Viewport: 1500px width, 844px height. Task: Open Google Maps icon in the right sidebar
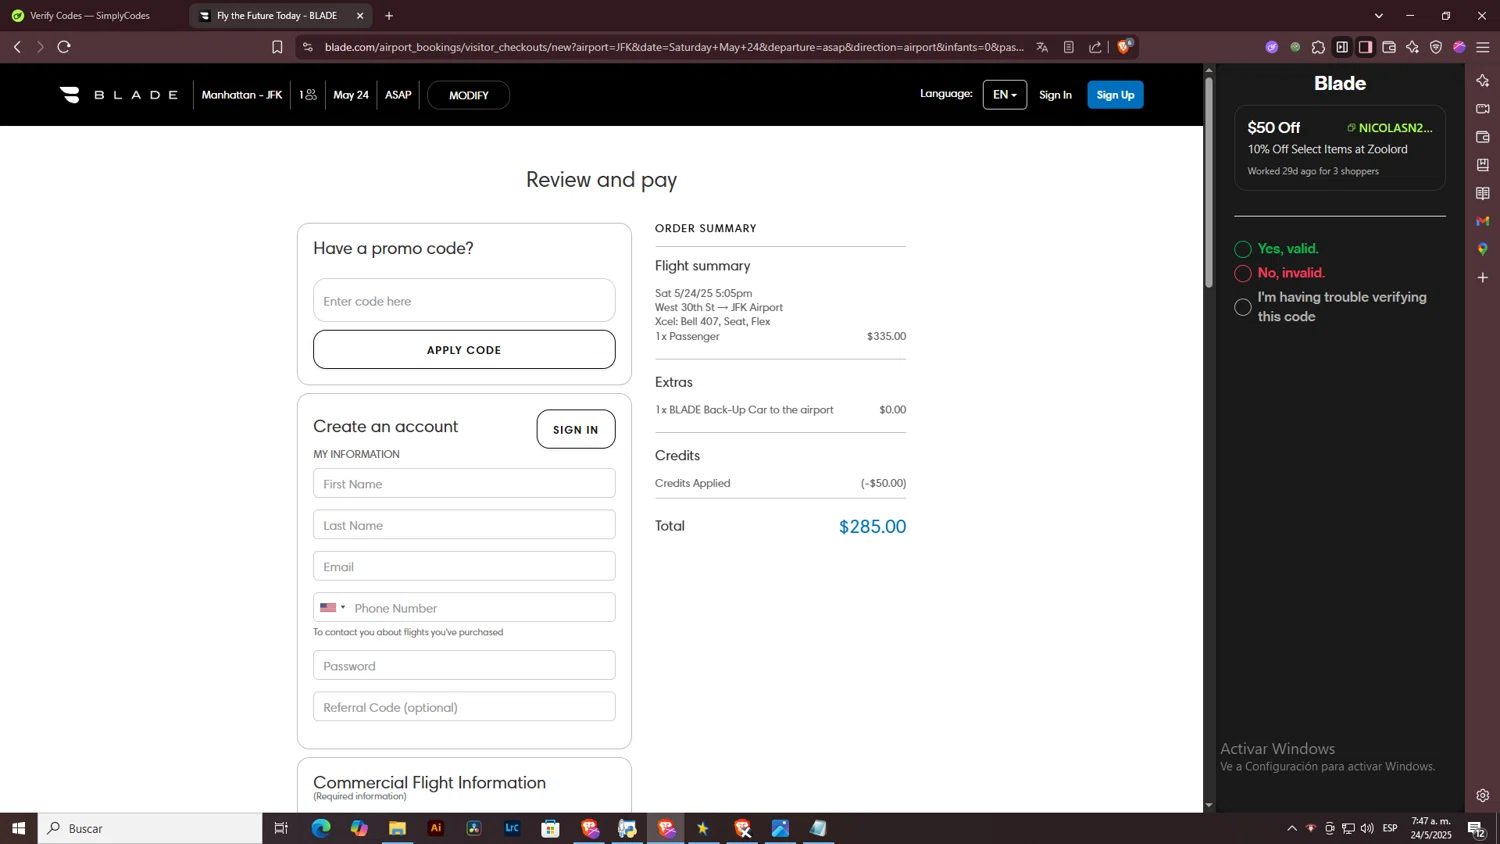click(x=1483, y=249)
